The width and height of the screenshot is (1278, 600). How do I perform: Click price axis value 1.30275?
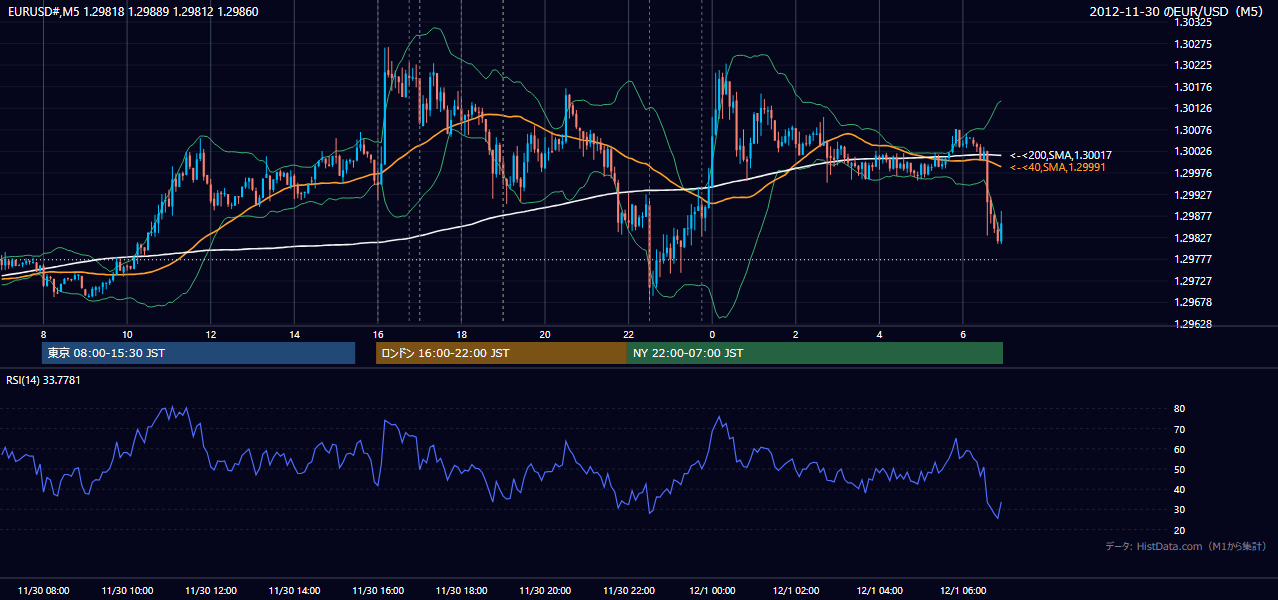(1194, 44)
